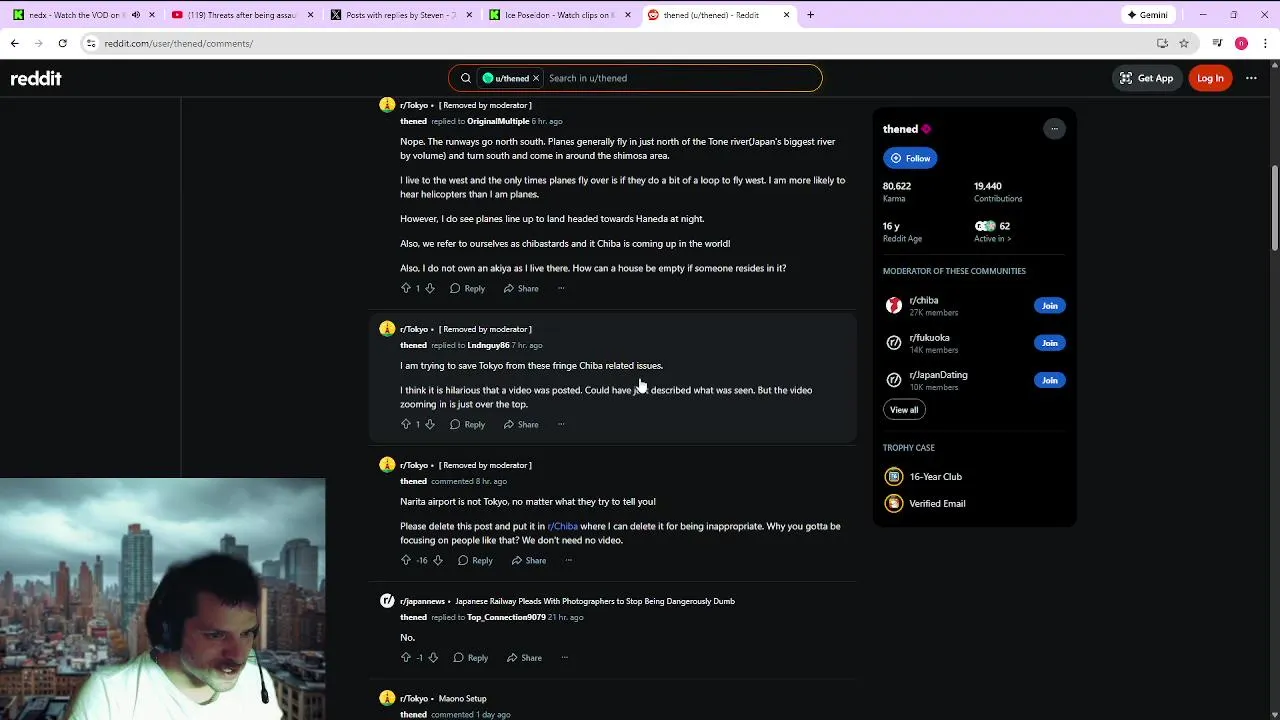
Task: Open the r/fukuoka community link
Action: [x=929, y=338]
